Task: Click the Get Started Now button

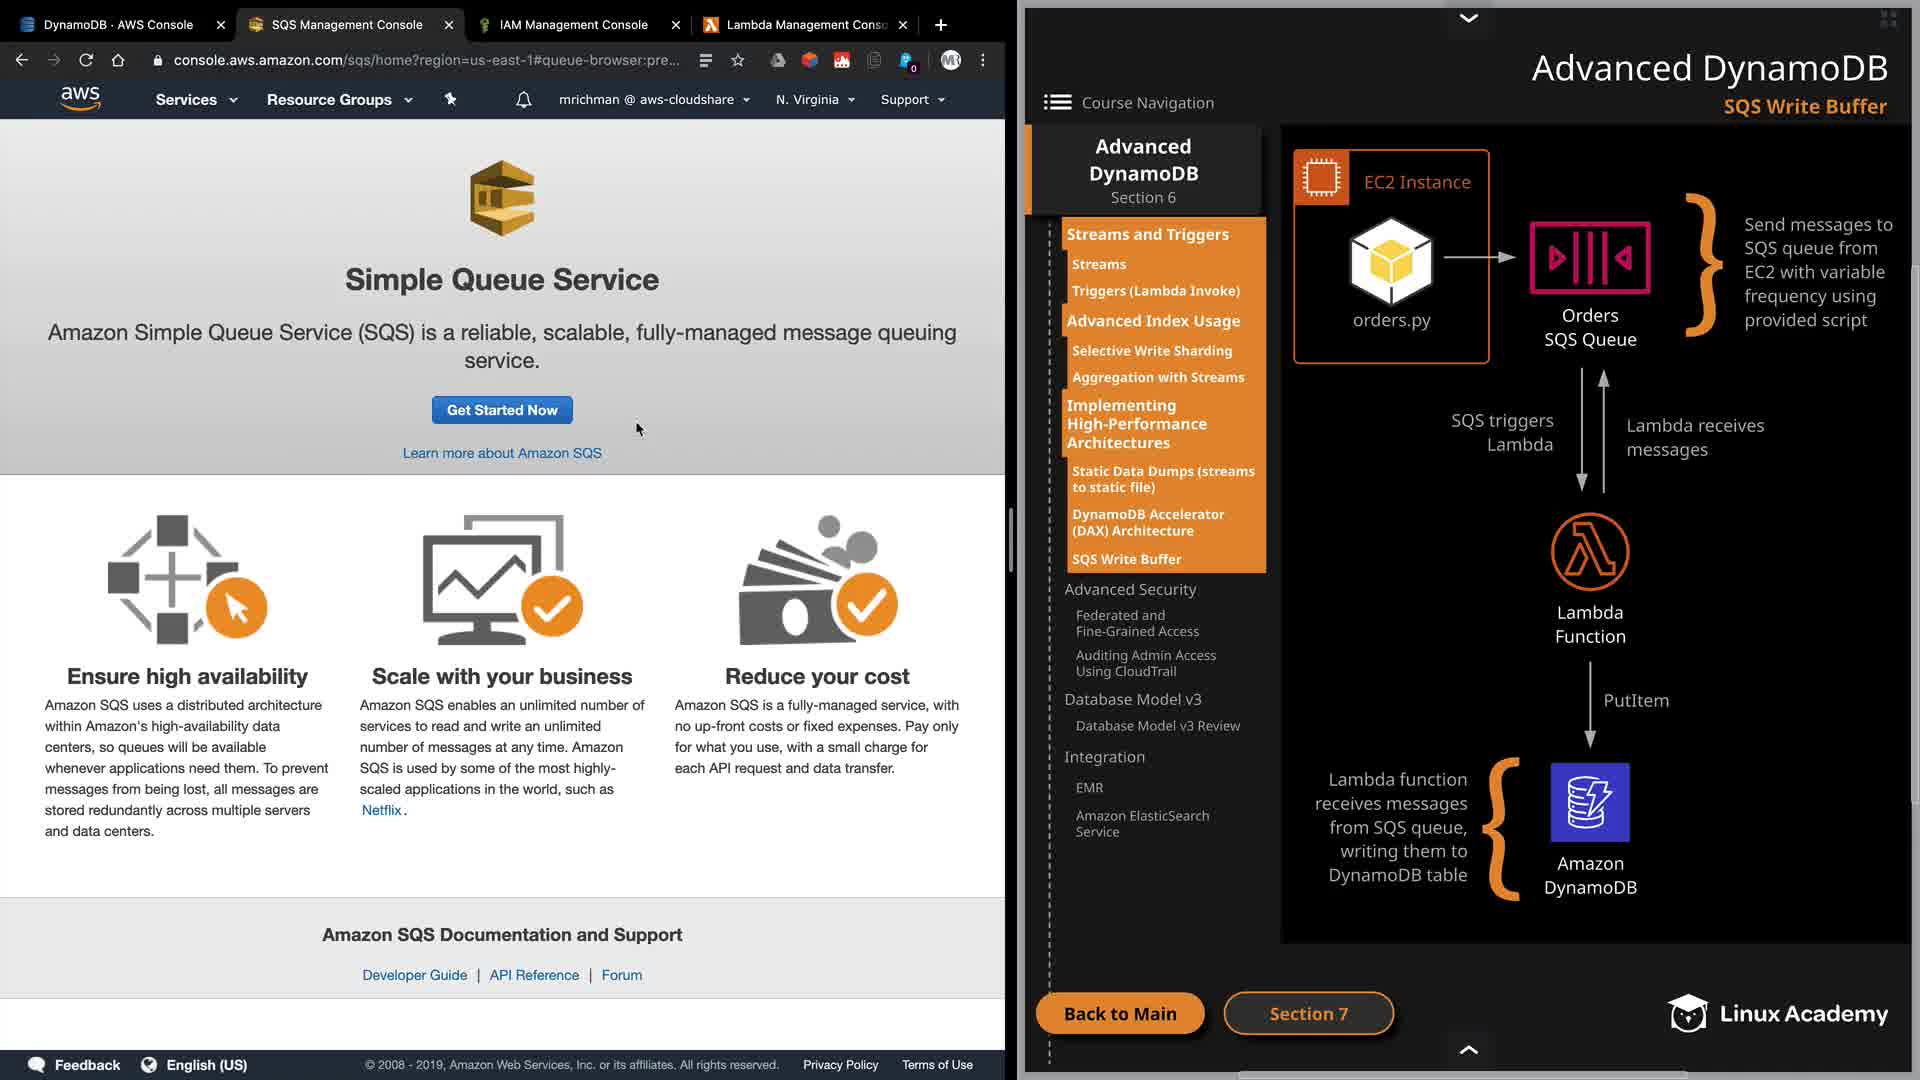Action: [x=502, y=410]
